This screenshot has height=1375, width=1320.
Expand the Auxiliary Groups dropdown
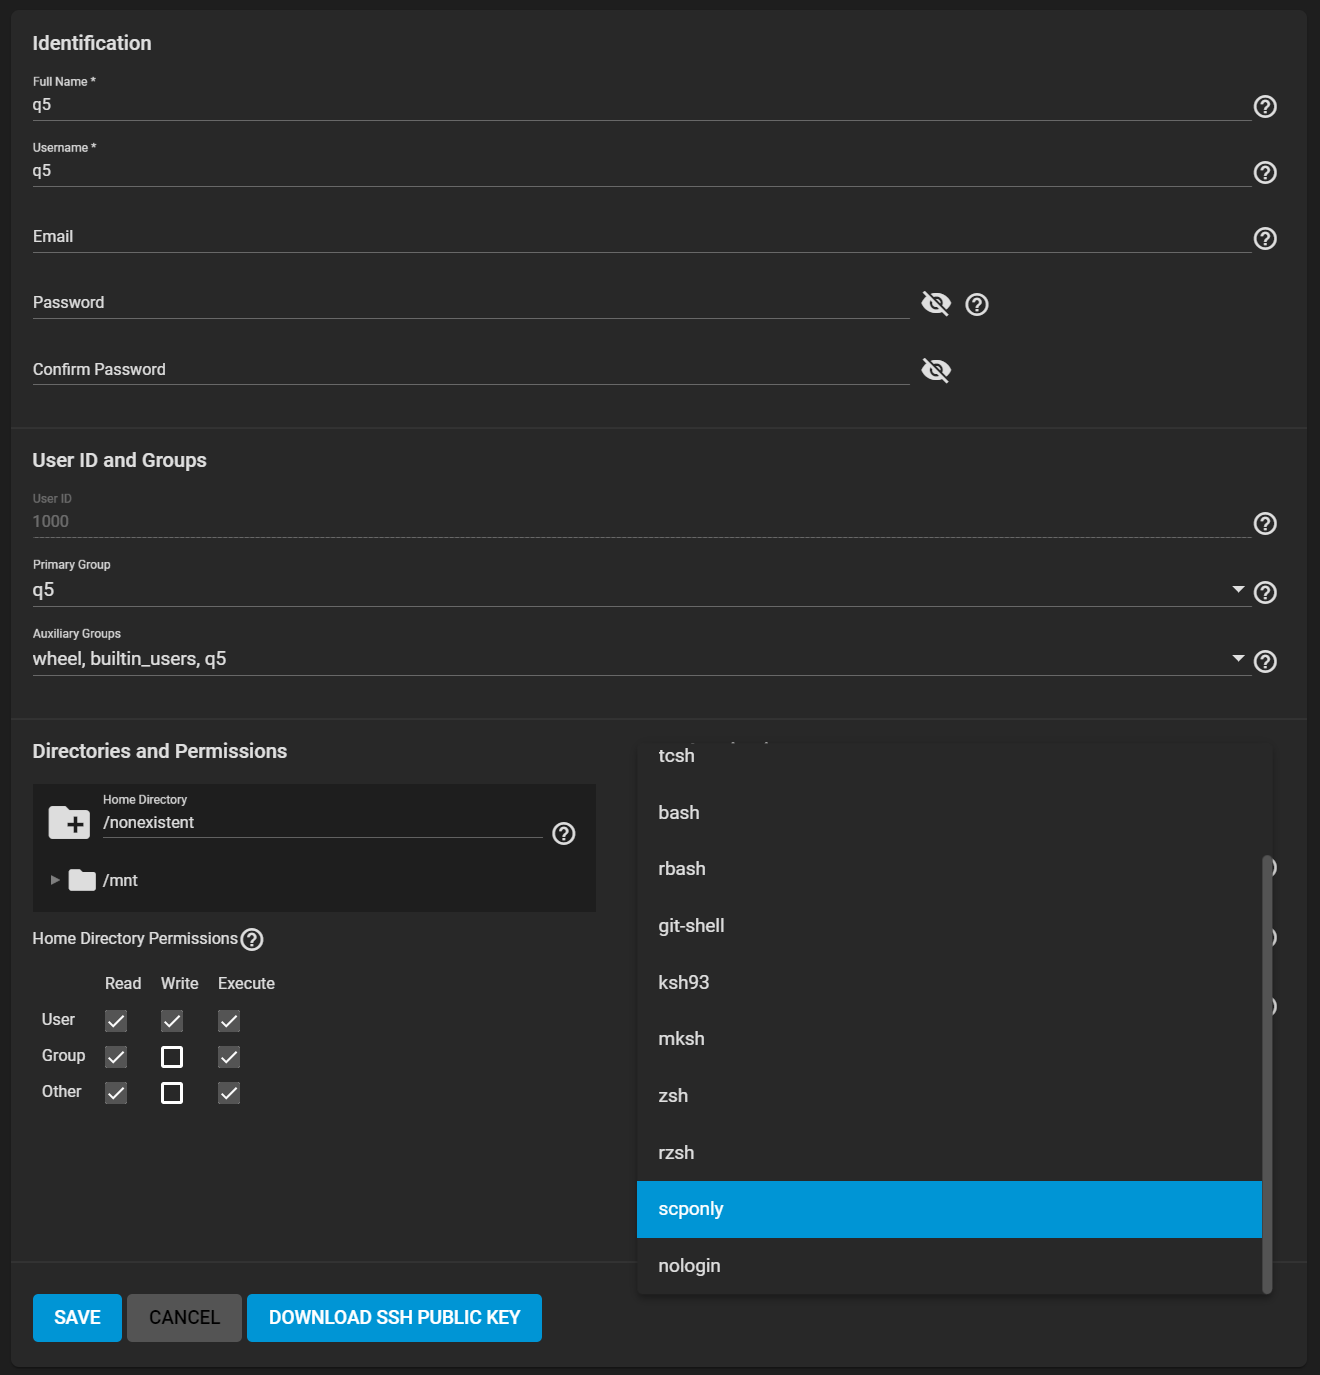(1238, 659)
